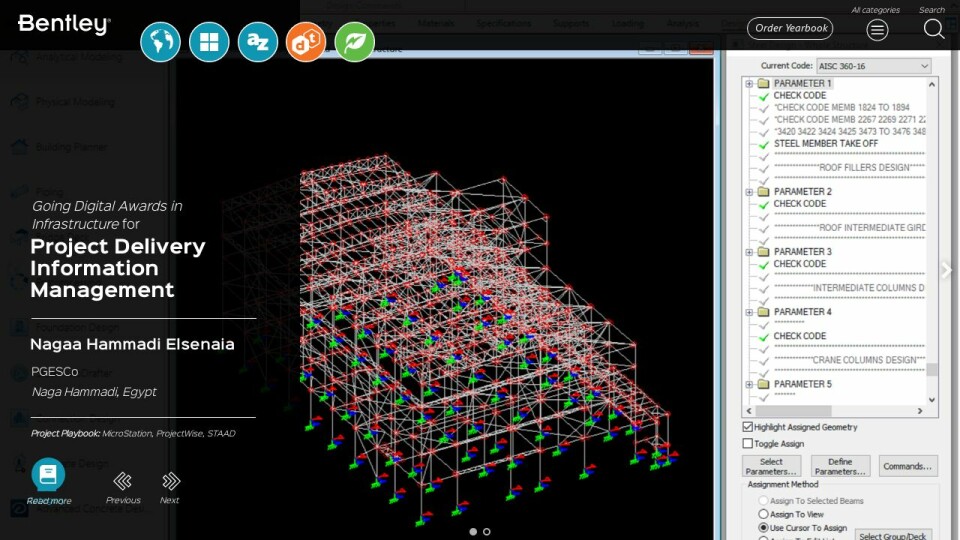
Task: Toggle Highlight Assigned Geometry checkbox
Action: (748, 427)
